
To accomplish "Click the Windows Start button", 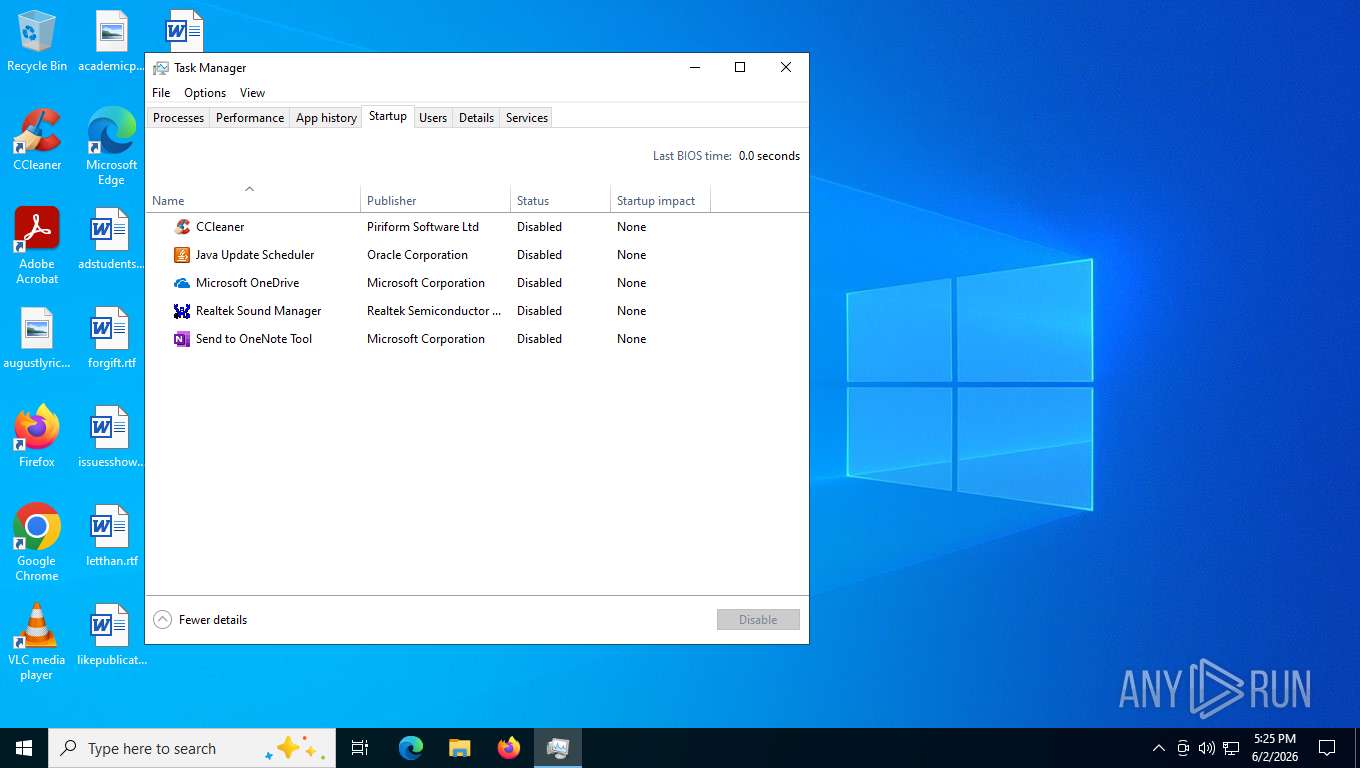I will click(24, 748).
